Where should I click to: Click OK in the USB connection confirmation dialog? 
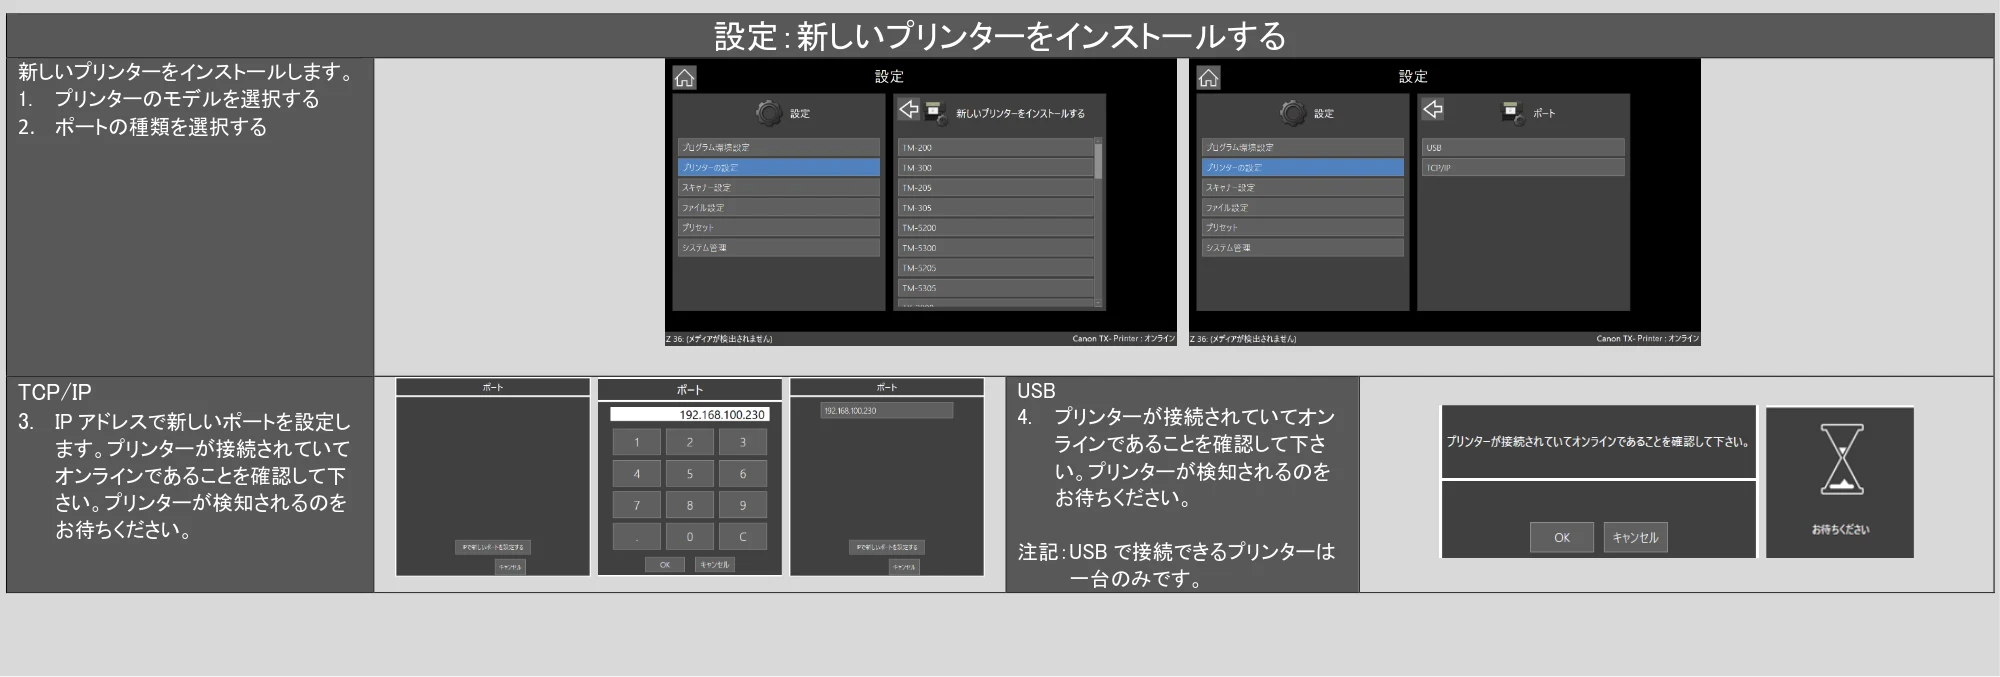[x=1562, y=537]
